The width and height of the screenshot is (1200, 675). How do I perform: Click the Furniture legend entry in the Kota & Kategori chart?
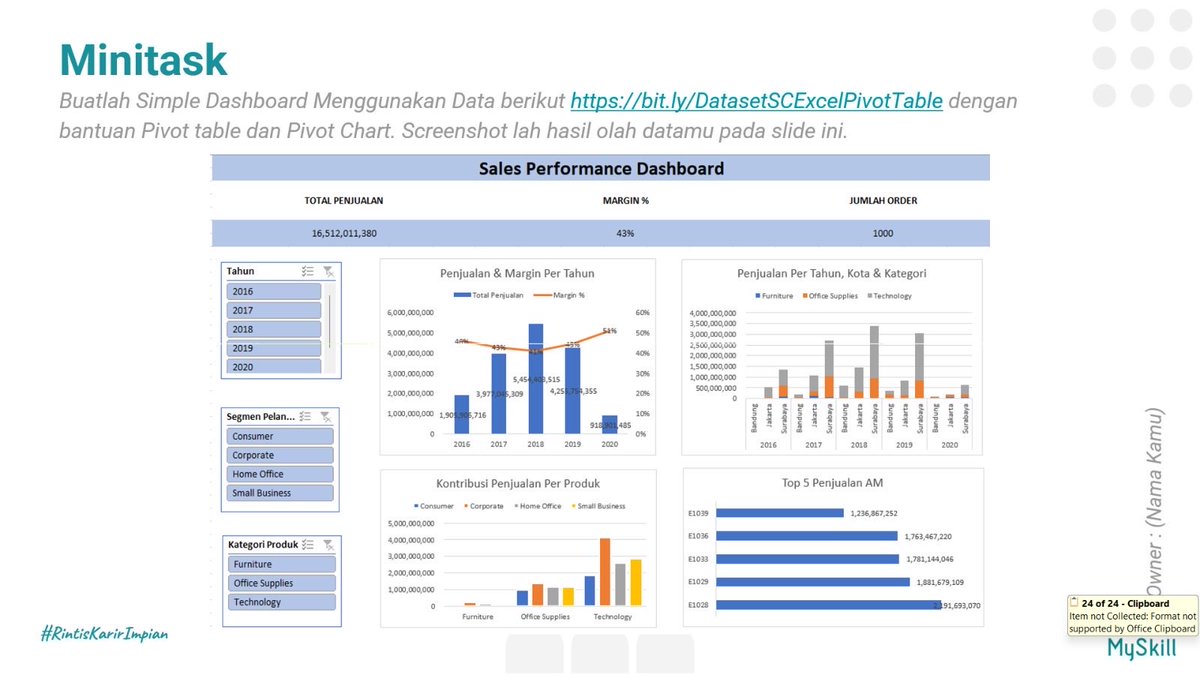775,296
